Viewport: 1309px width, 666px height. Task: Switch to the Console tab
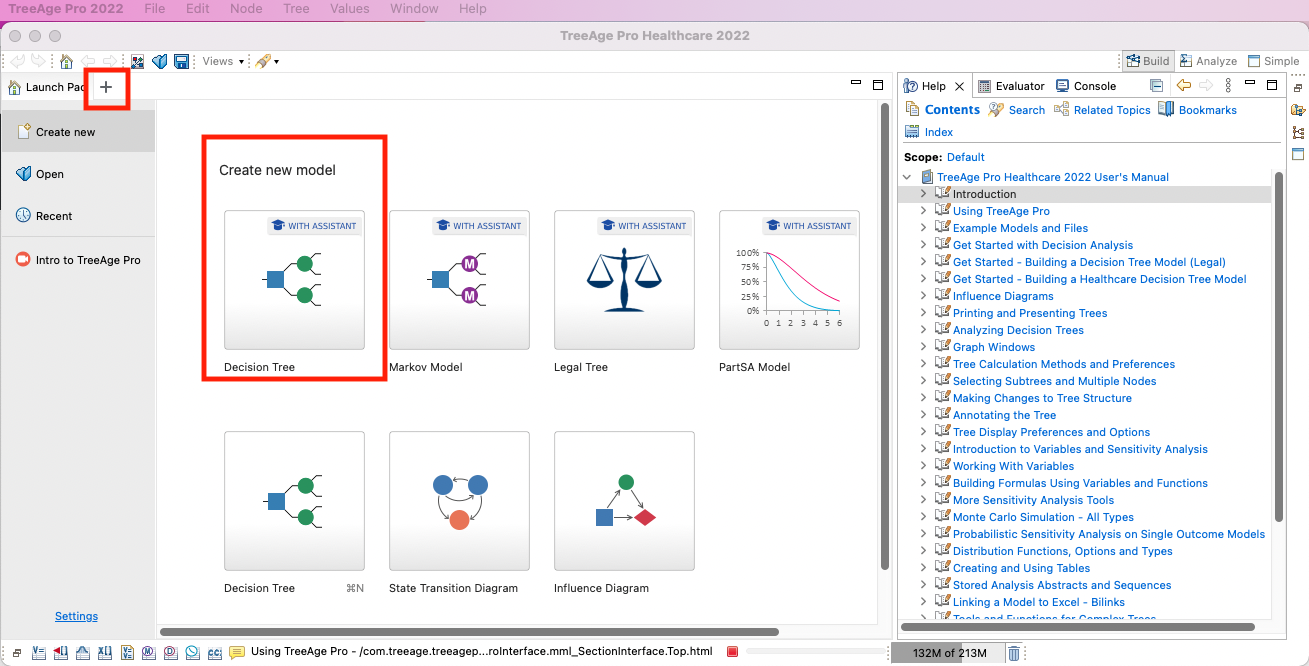click(1086, 86)
